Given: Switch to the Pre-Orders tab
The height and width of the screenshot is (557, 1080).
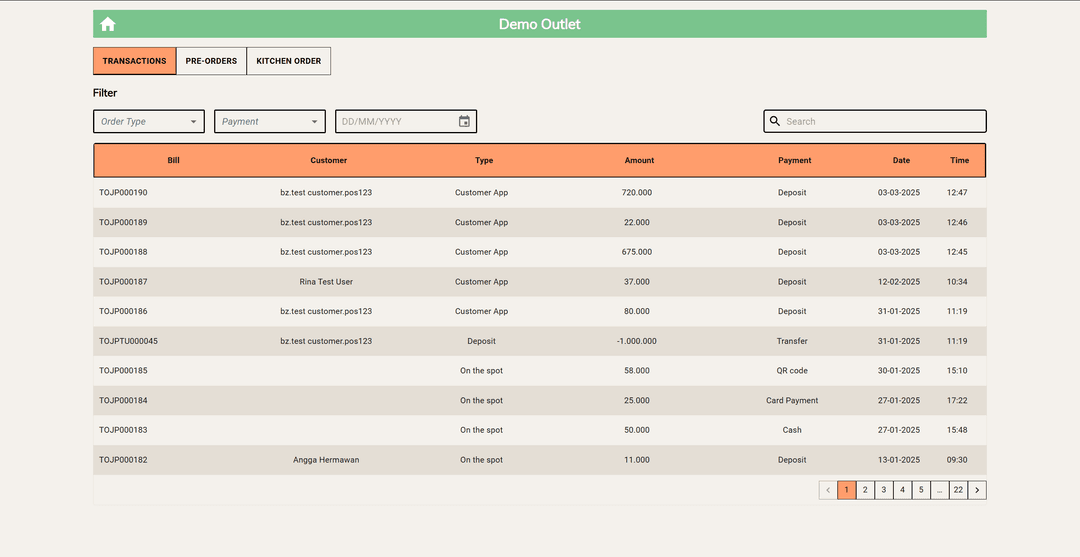Looking at the screenshot, I should click(211, 61).
